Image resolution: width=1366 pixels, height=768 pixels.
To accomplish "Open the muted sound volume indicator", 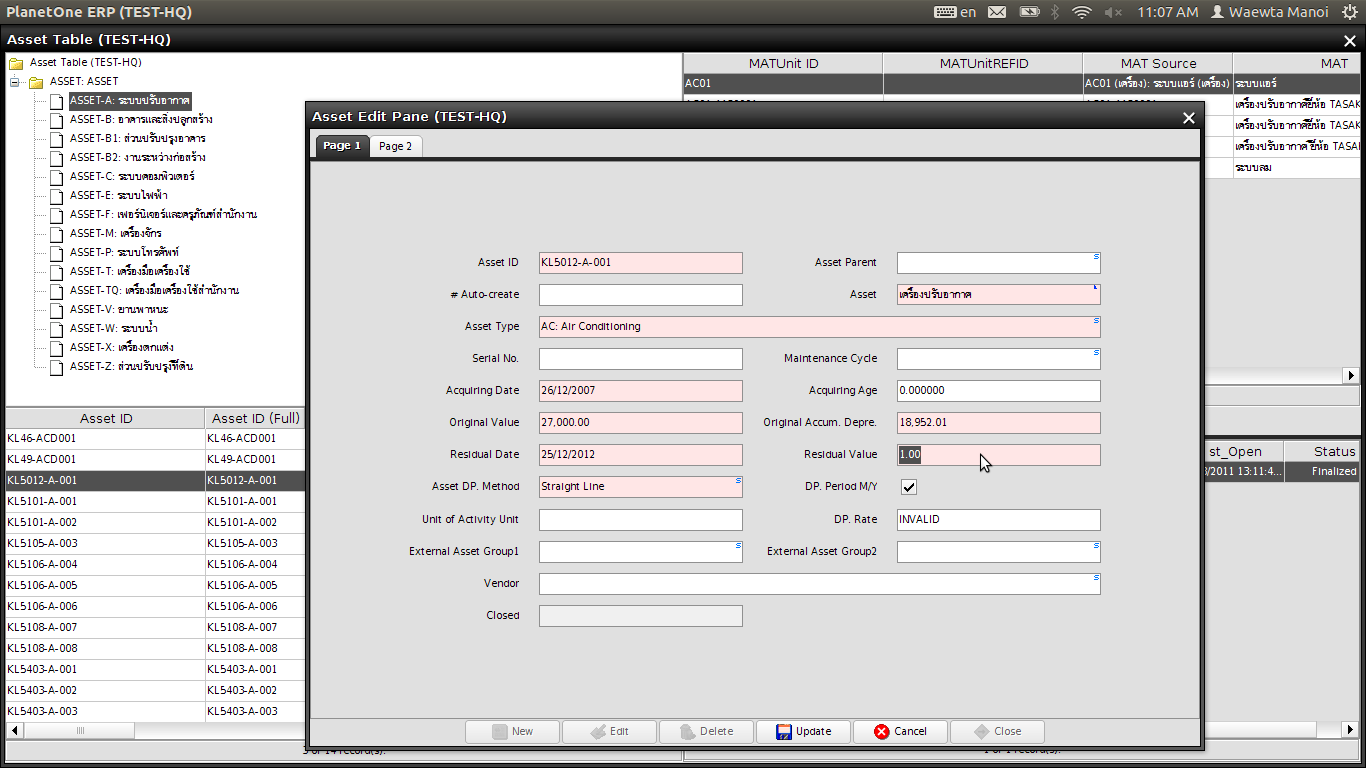I will point(1113,12).
